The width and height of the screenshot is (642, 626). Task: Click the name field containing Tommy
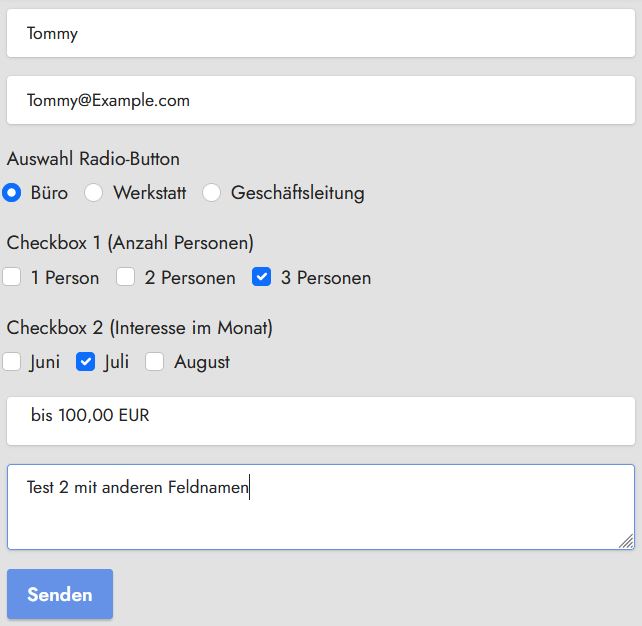[x=320, y=34]
